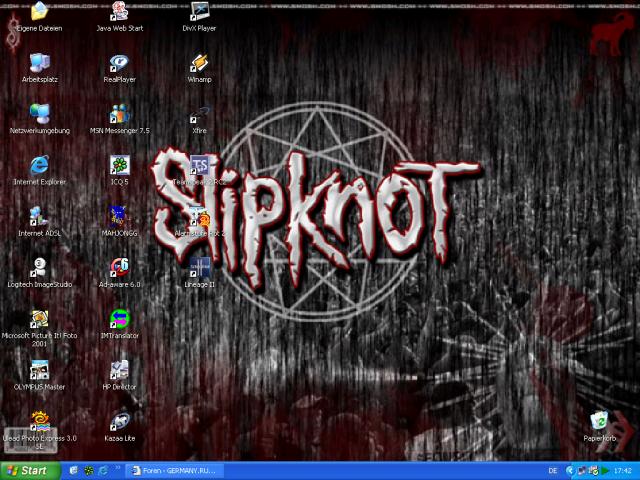Click the green arrow tray icon
Viewport: 640px width, 480px height.
click(x=605, y=471)
